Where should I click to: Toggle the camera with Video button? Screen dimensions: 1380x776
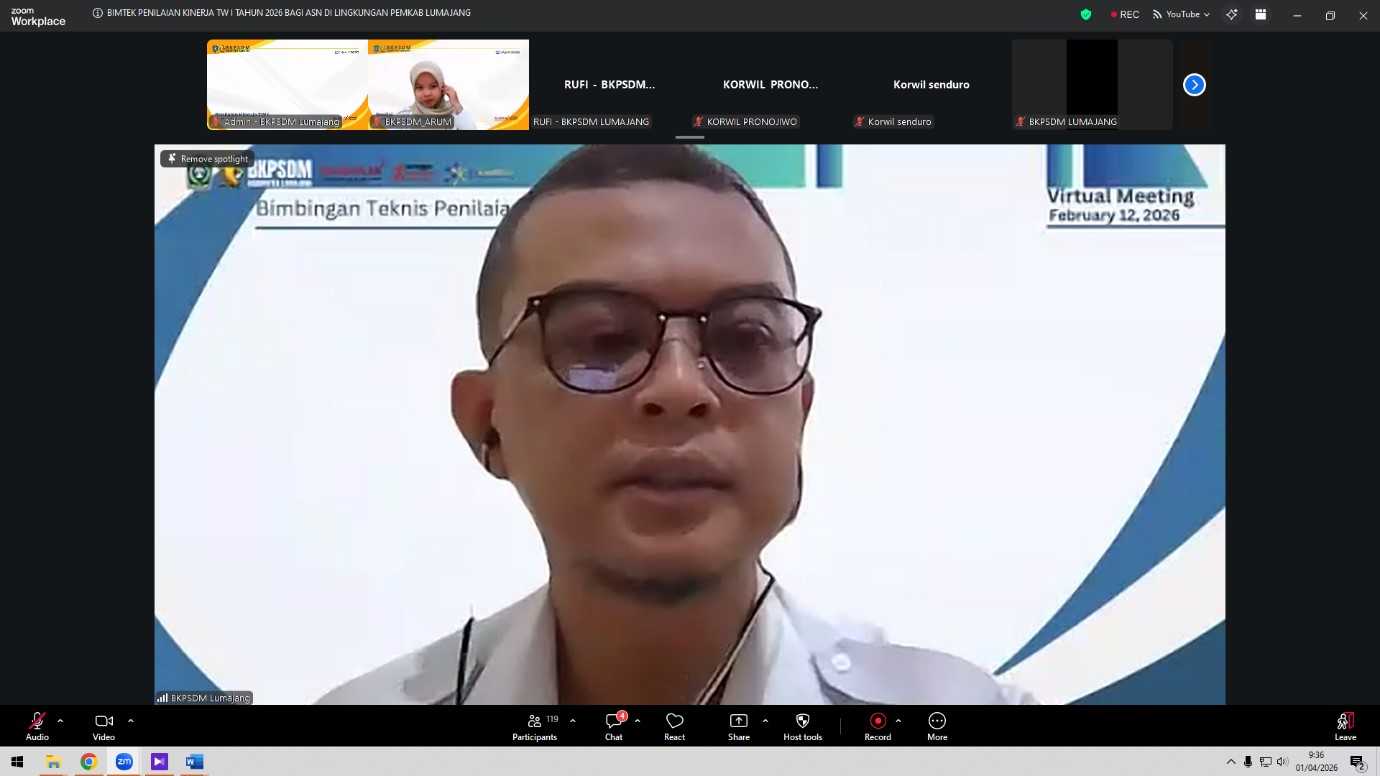(104, 726)
